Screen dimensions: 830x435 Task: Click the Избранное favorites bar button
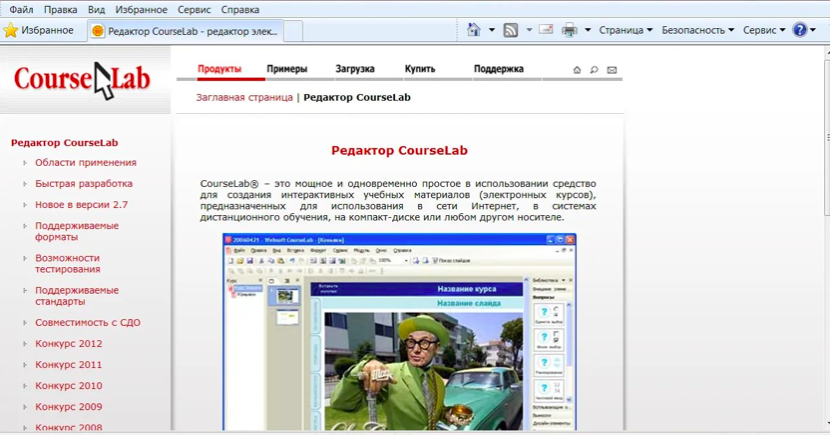click(38, 30)
